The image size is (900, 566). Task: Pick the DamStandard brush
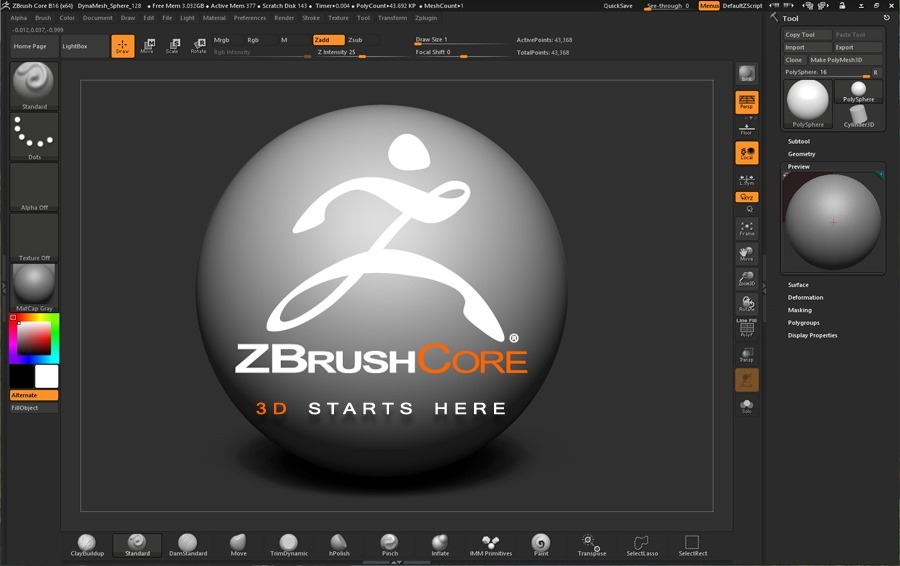coord(188,544)
